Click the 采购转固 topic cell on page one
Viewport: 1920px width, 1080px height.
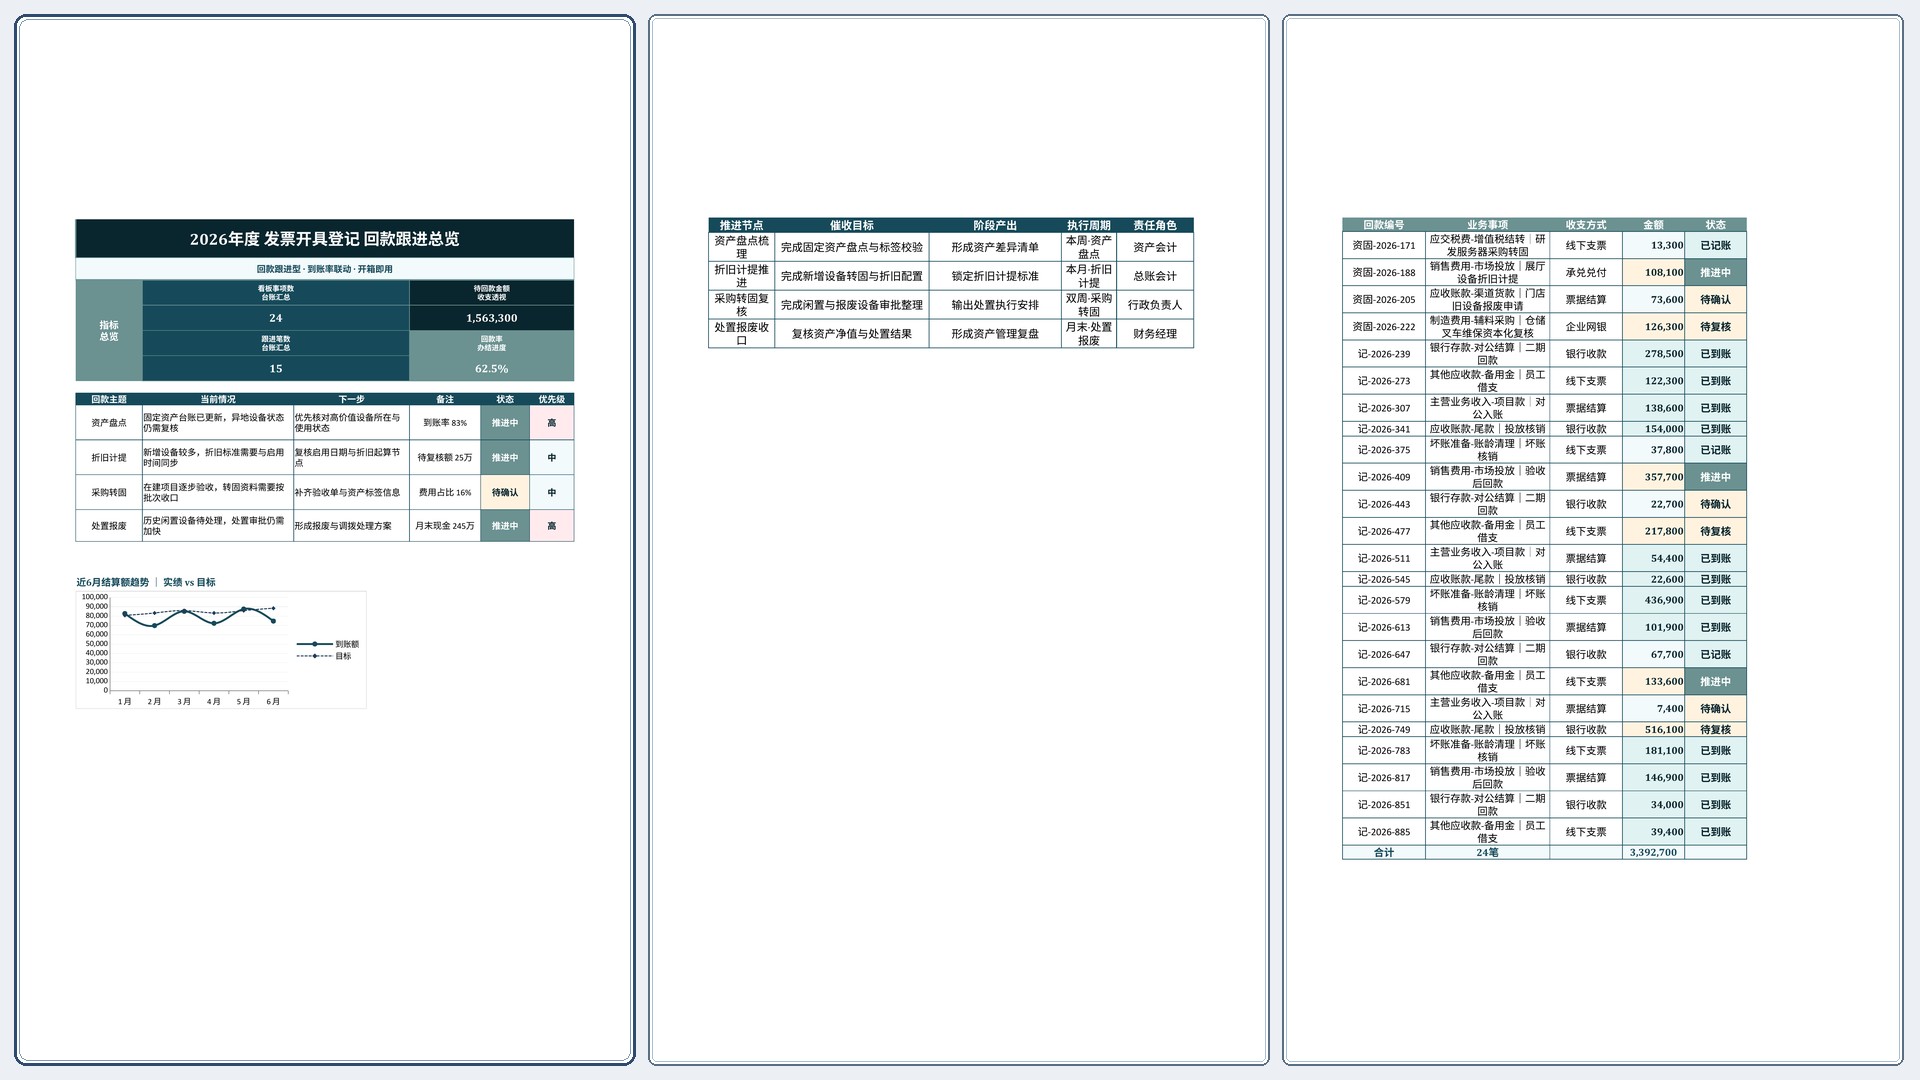click(x=109, y=493)
